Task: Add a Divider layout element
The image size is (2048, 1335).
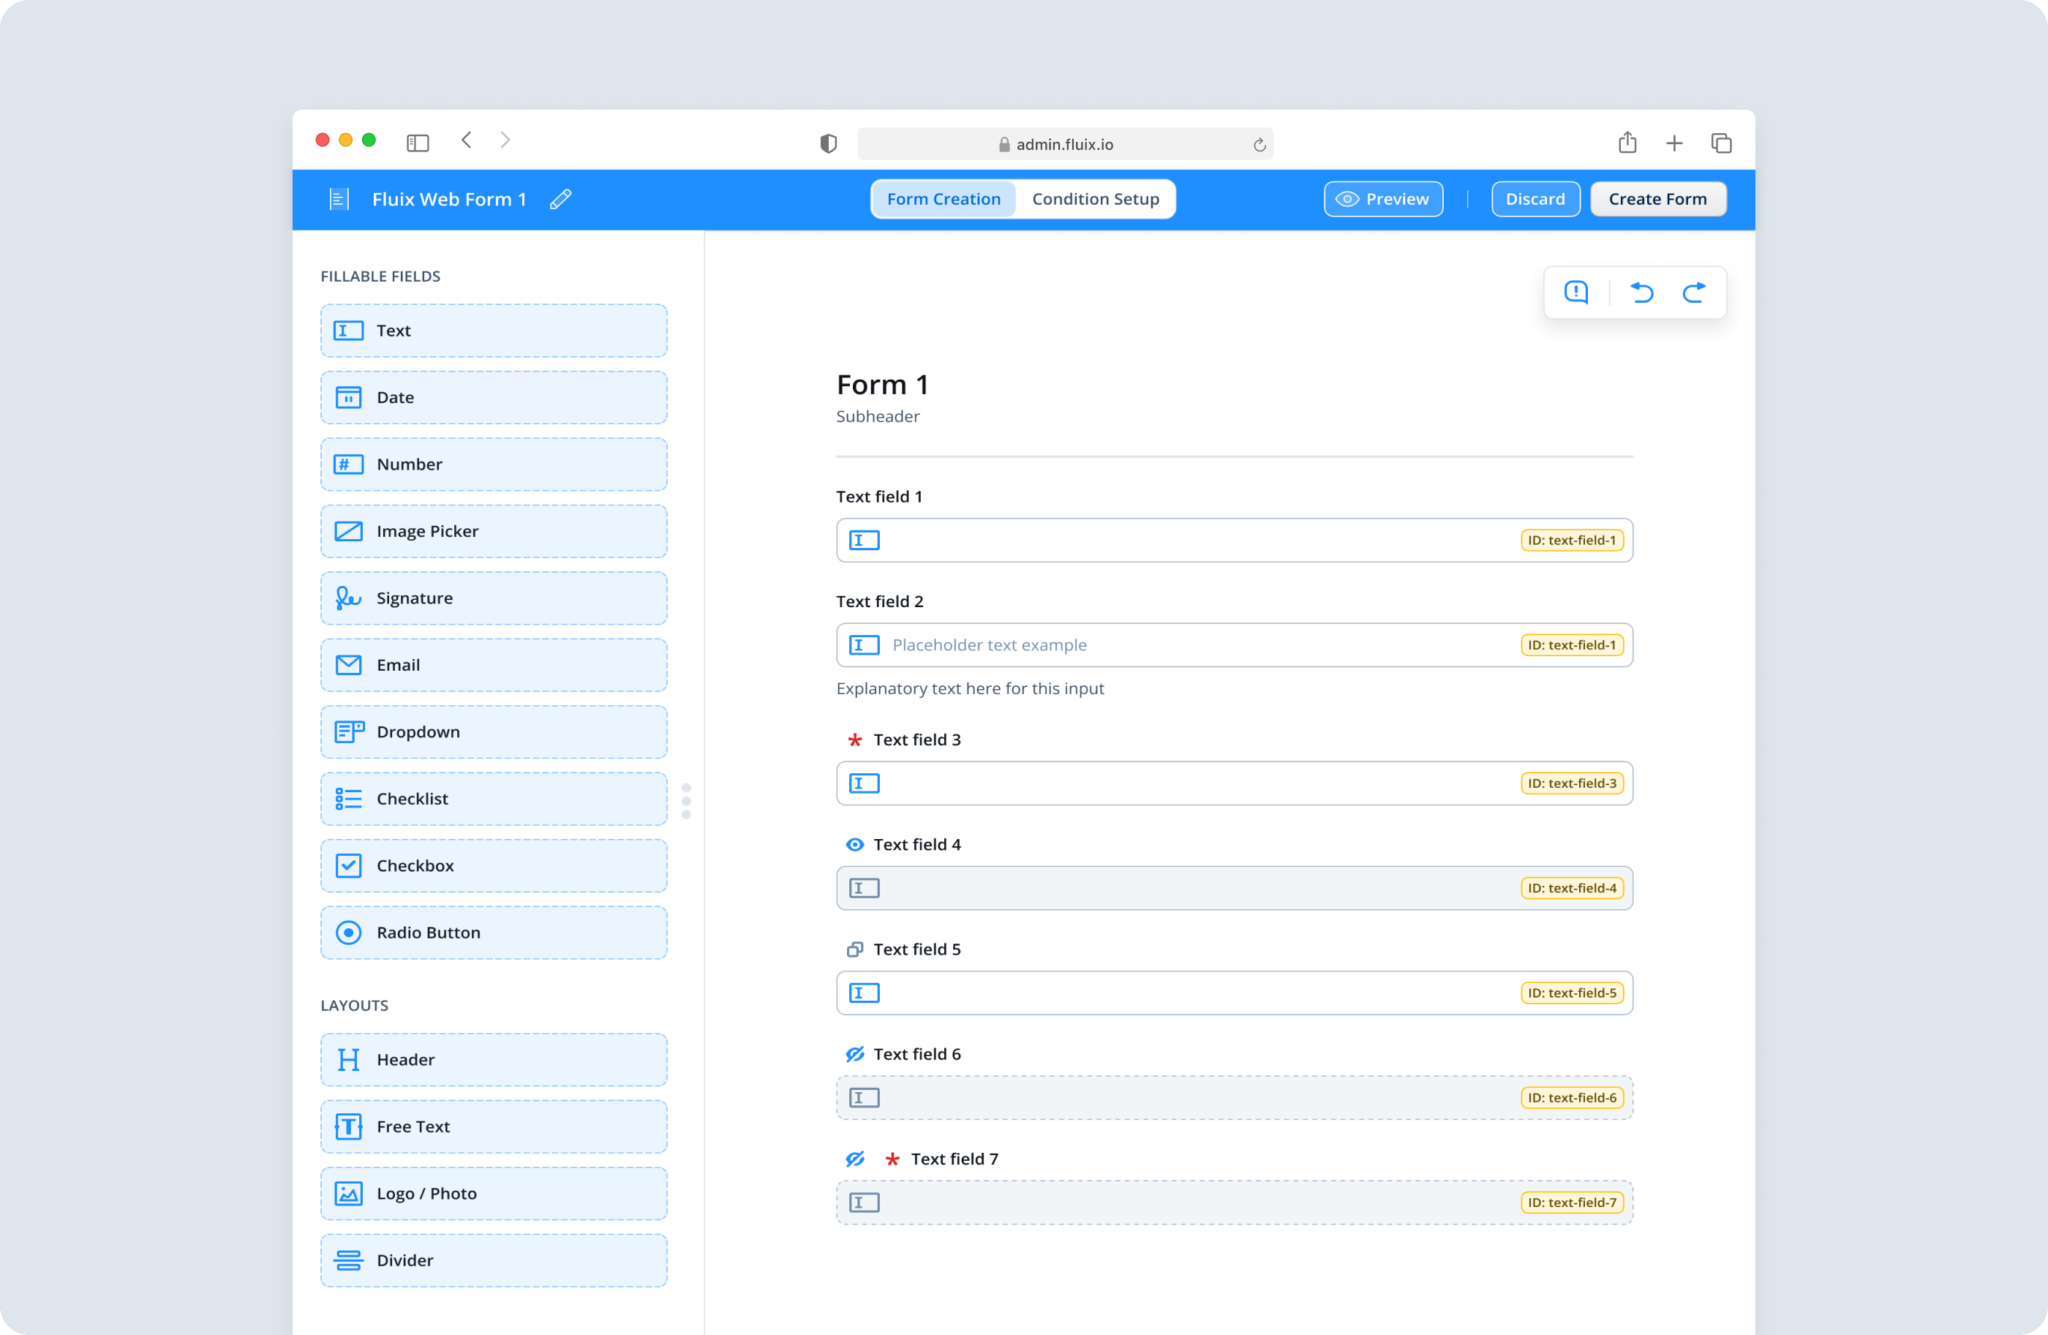Action: coord(493,1260)
